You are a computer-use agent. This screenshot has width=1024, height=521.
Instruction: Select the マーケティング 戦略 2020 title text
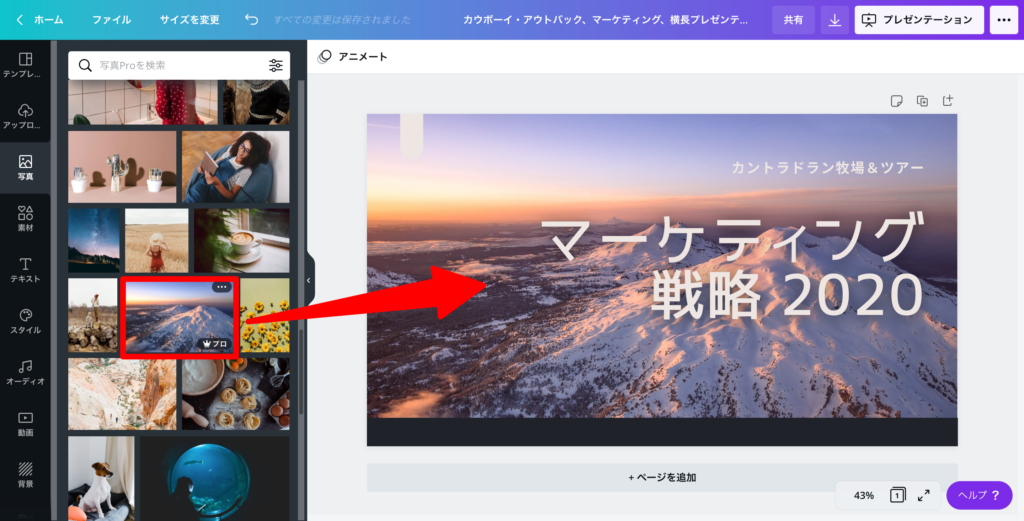[x=731, y=265]
